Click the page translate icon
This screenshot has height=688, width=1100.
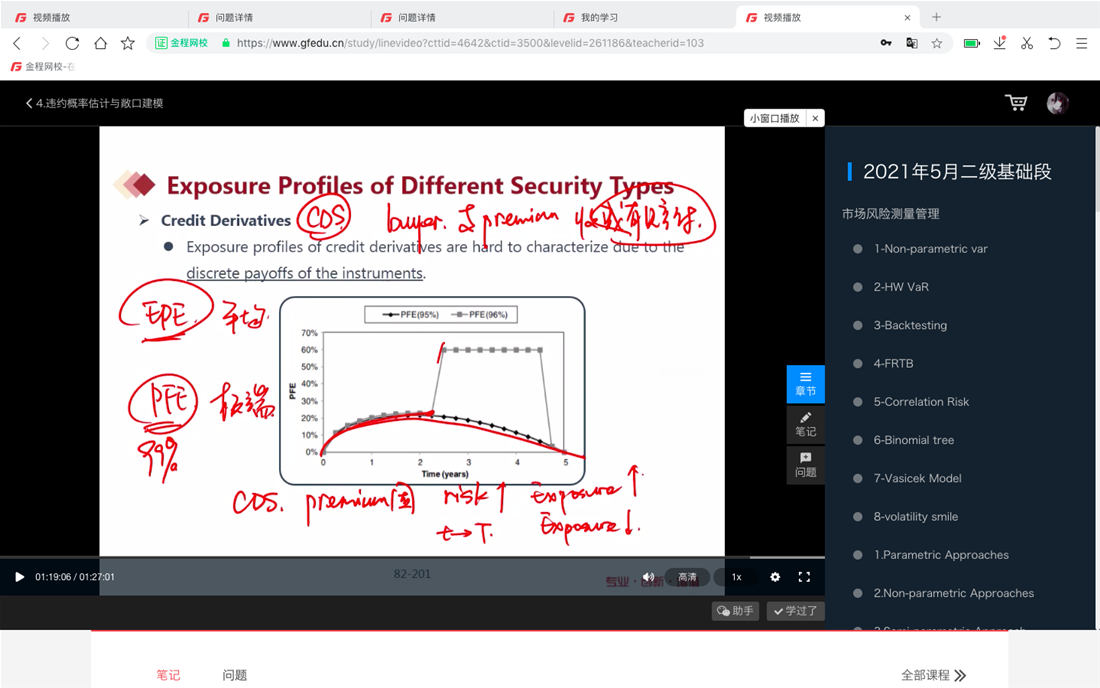point(911,43)
